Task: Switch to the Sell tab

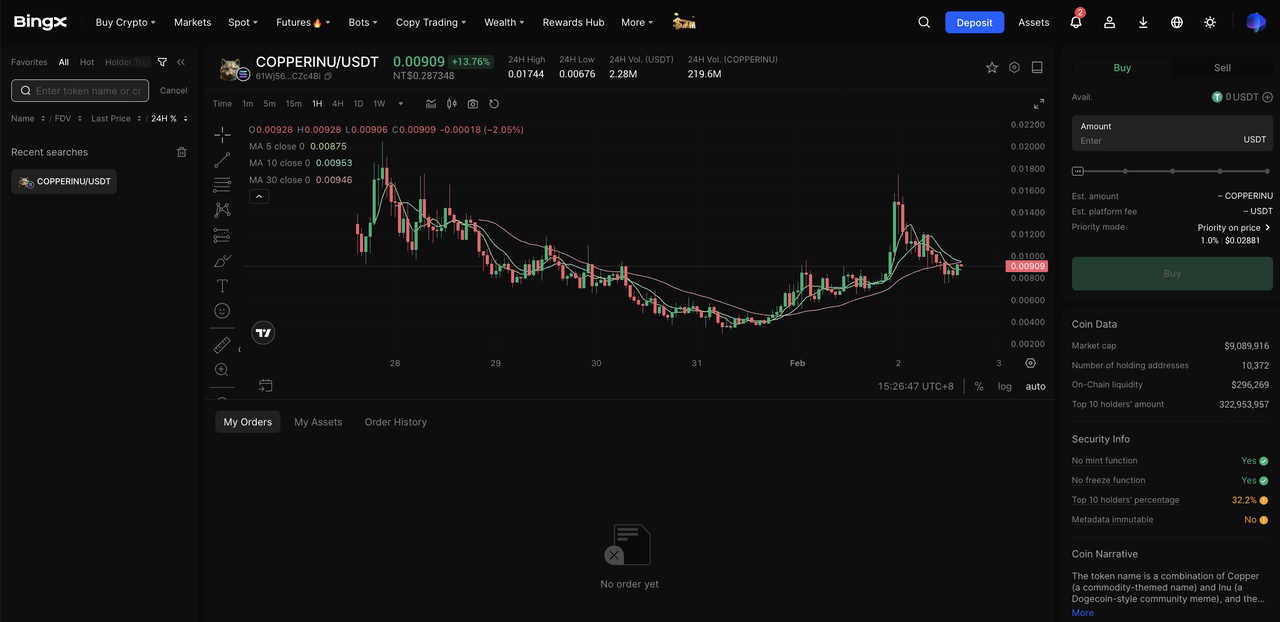Action: (x=1222, y=68)
